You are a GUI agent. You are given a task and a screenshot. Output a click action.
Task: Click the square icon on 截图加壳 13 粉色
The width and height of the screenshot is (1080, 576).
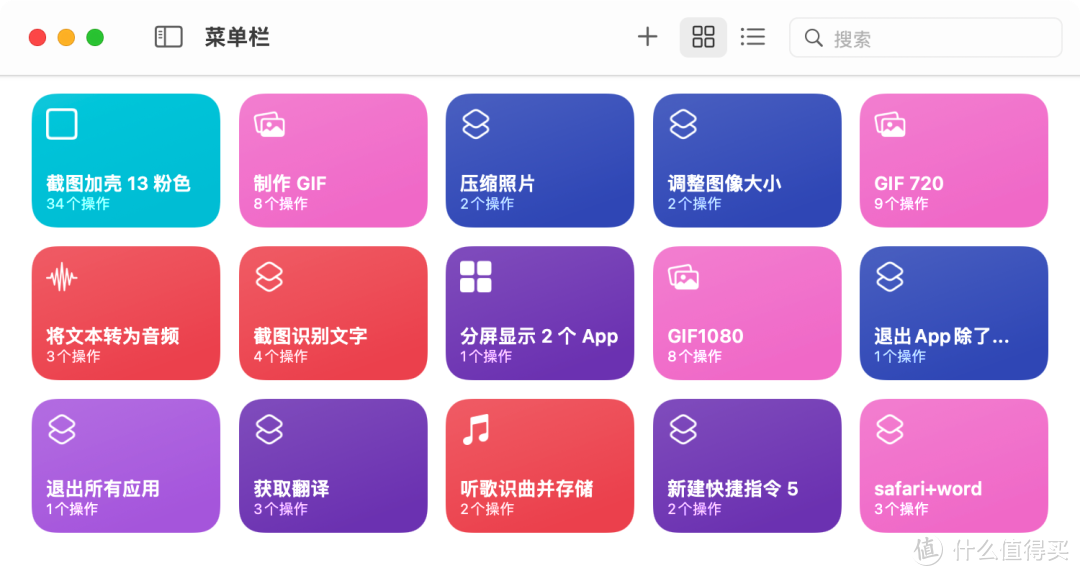(62, 125)
